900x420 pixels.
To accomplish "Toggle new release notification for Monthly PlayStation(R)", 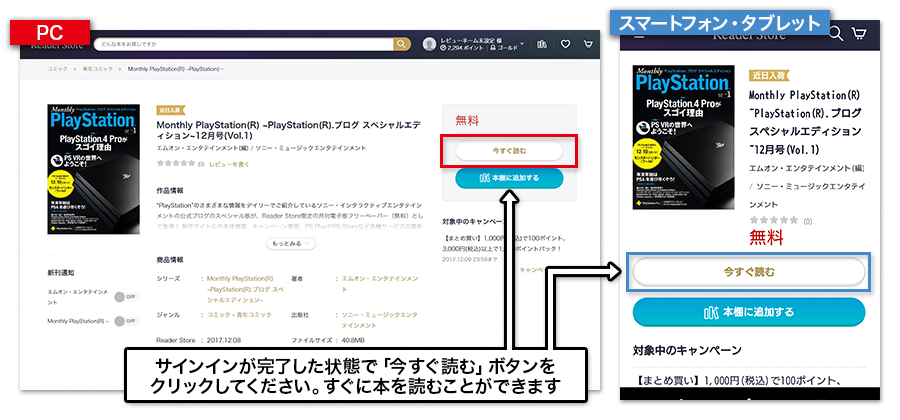I will click(x=126, y=321).
